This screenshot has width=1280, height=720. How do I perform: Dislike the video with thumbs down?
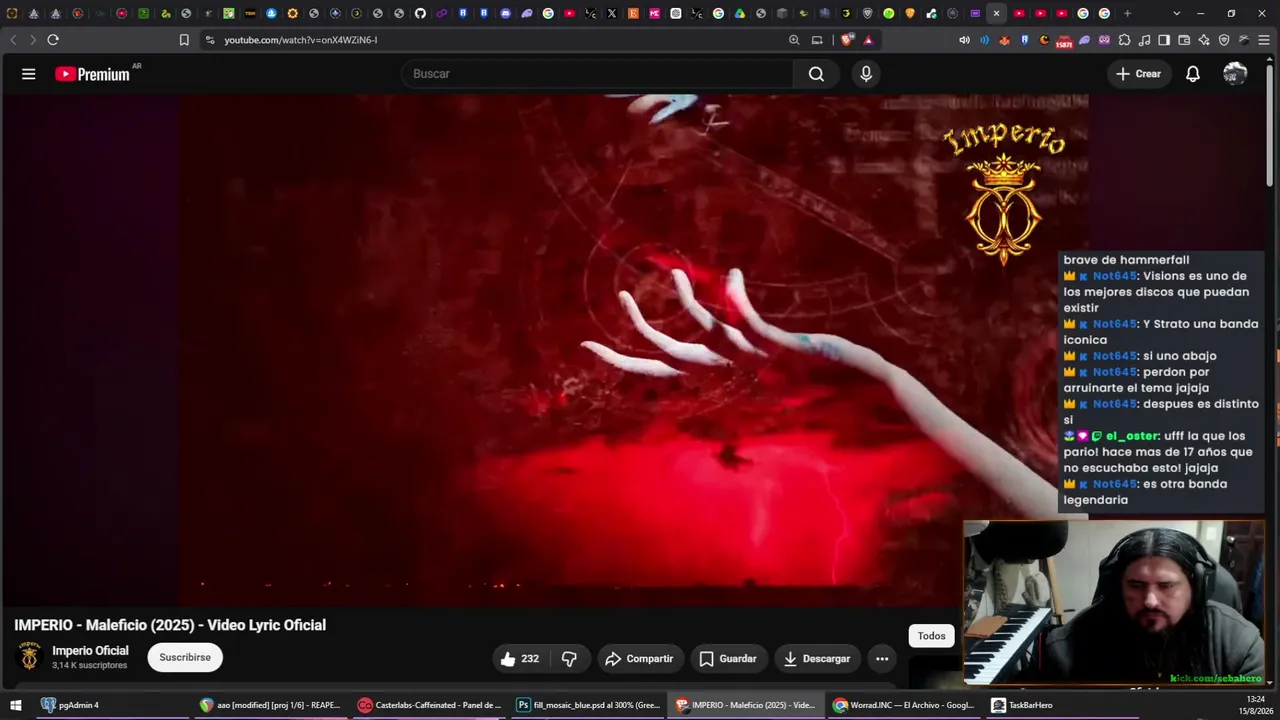569,659
